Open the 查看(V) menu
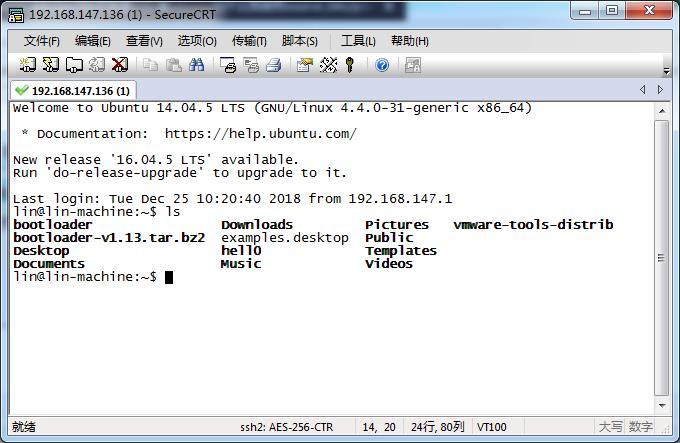 (x=144, y=41)
